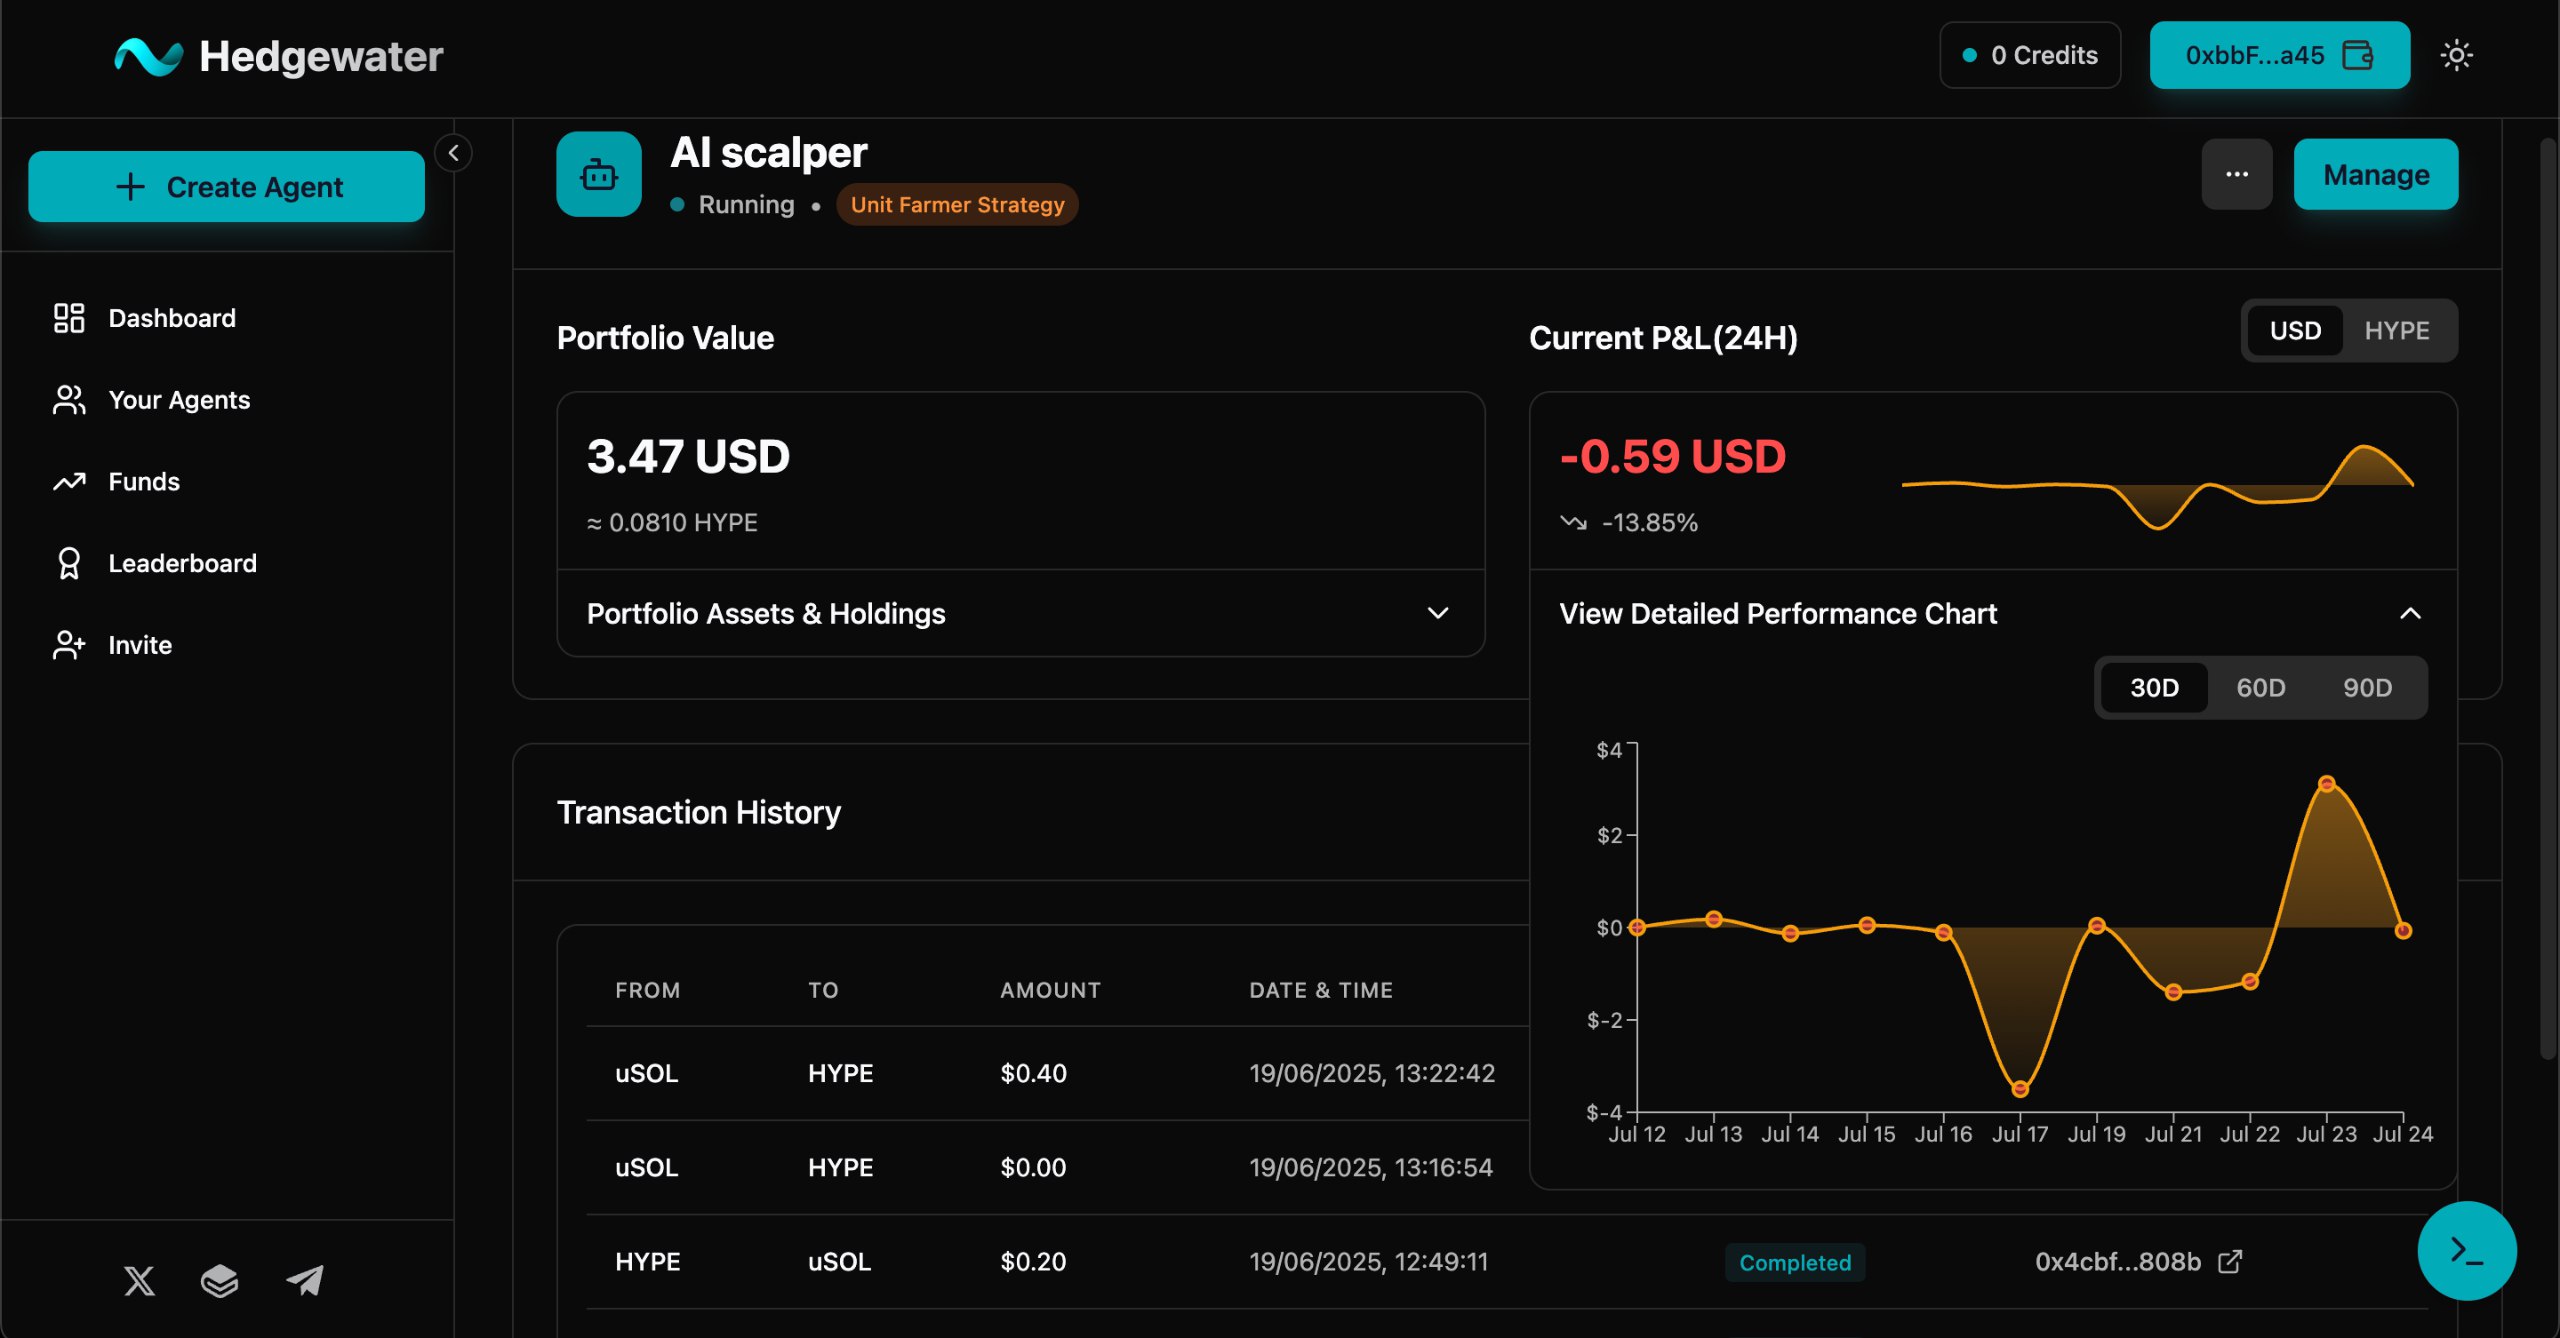Open the Telegram paper plane link
Screen dimensions: 2560x1338
point(305,1280)
